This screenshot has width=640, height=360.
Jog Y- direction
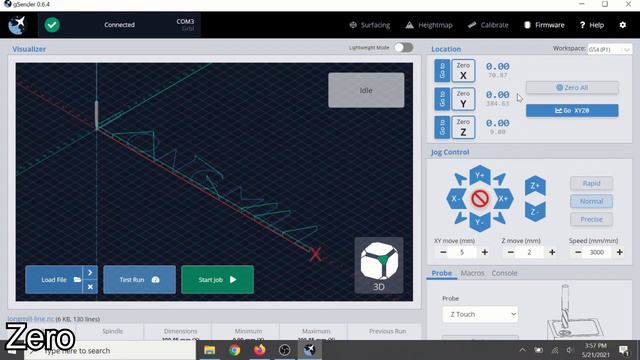pyautogui.click(x=480, y=222)
